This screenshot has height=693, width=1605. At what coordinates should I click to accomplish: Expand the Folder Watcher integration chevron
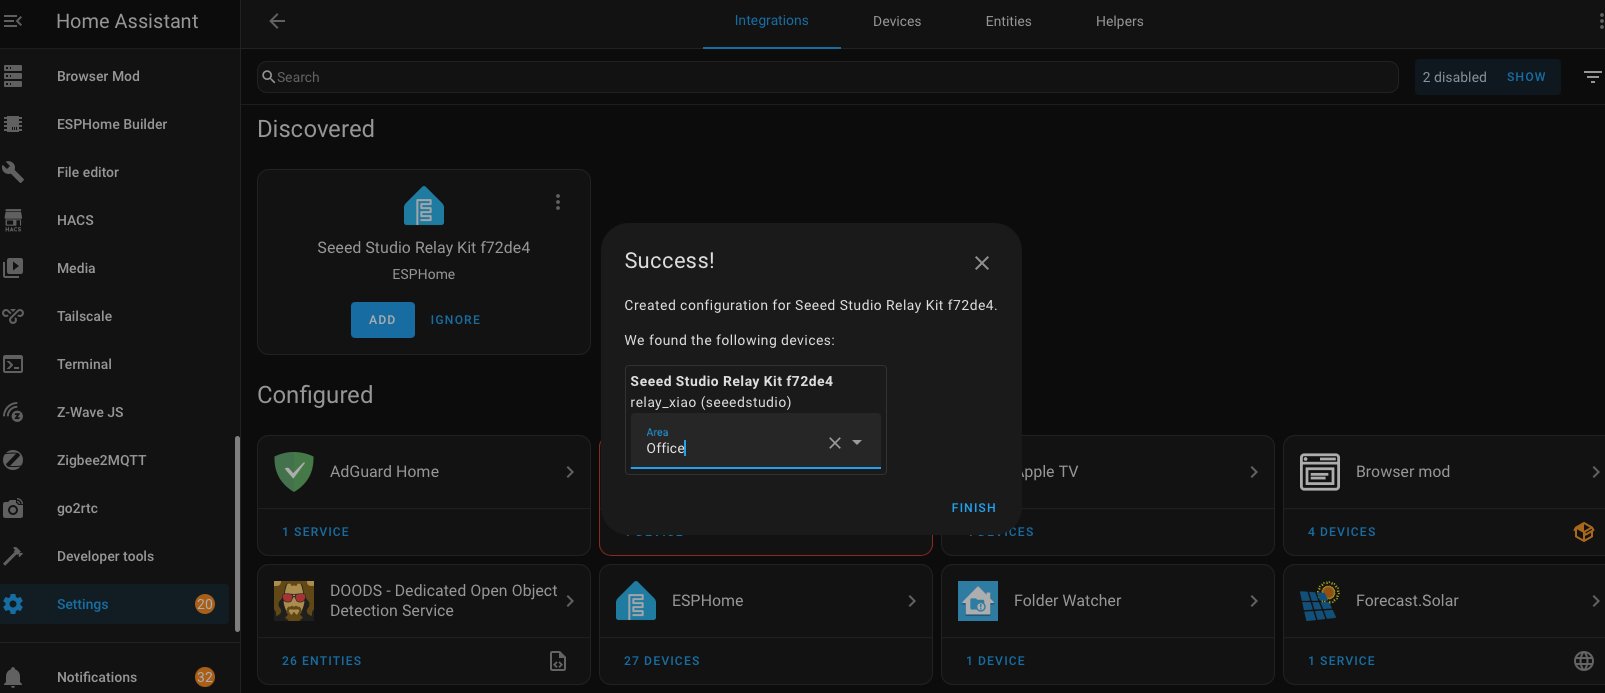1254,601
